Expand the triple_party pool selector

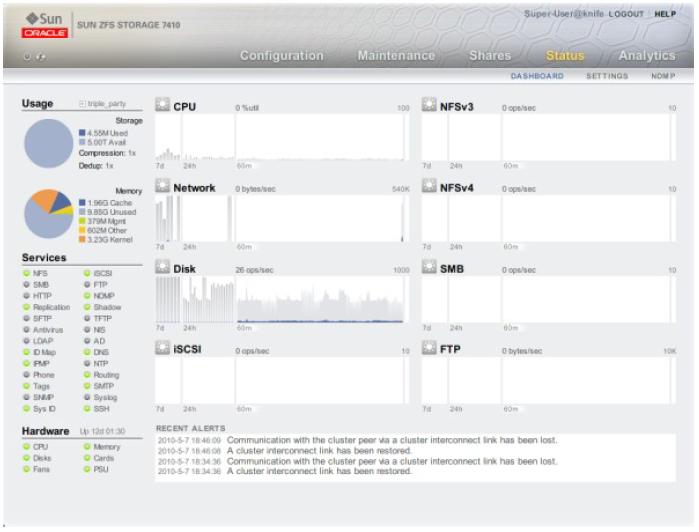click(82, 103)
